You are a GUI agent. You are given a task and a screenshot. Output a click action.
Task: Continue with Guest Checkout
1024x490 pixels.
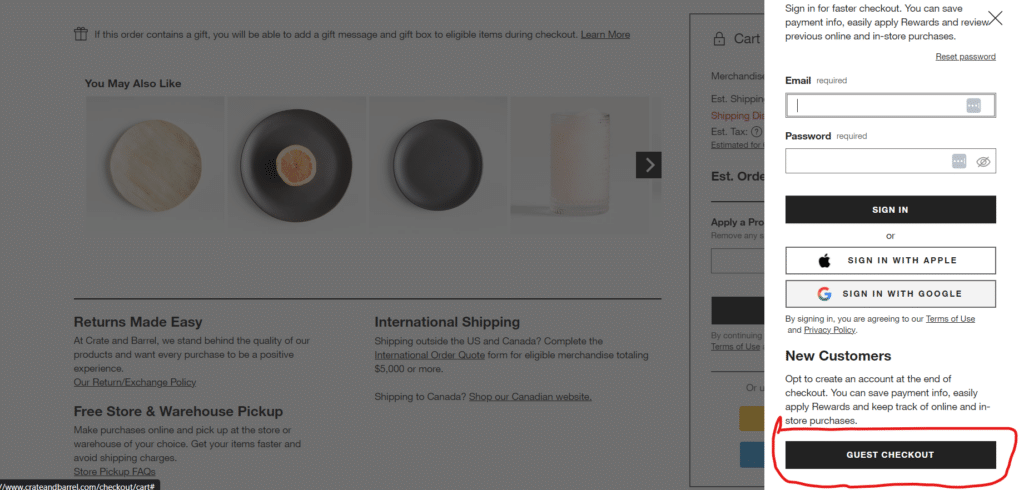click(x=890, y=455)
